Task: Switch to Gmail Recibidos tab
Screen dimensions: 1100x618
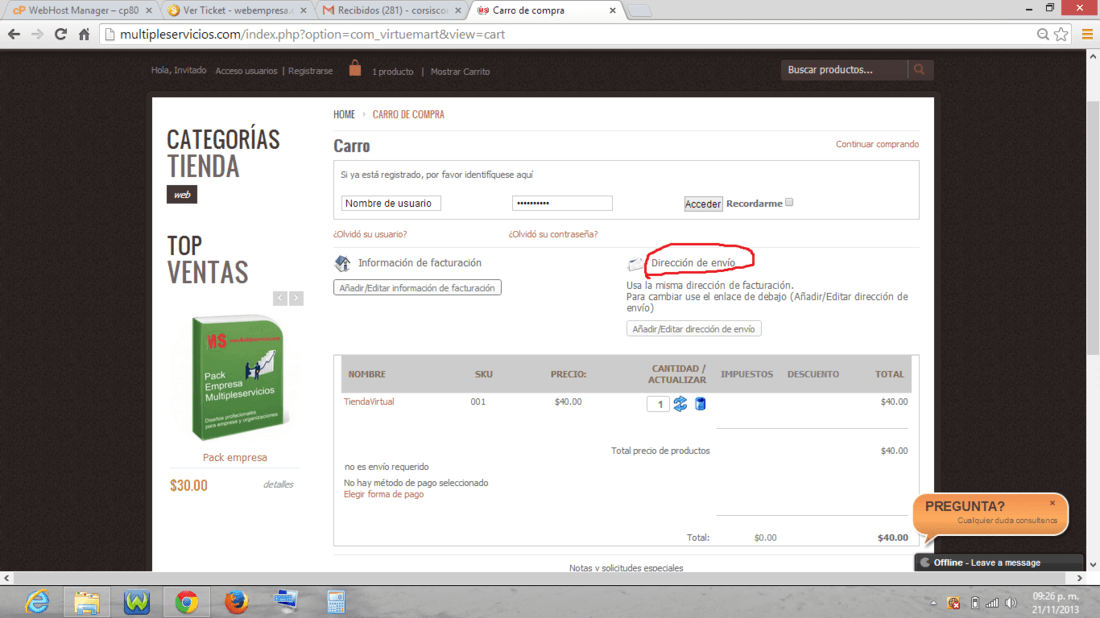Action: [391, 11]
